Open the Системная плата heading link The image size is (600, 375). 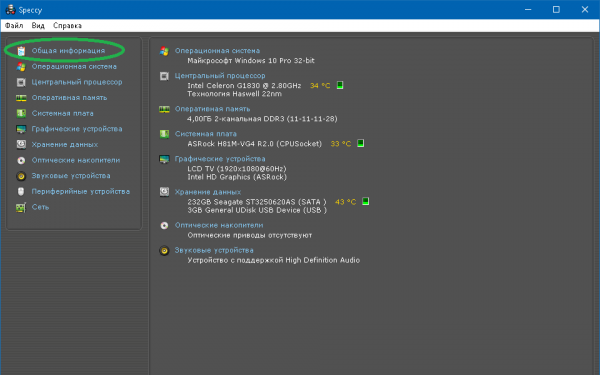tap(205, 134)
